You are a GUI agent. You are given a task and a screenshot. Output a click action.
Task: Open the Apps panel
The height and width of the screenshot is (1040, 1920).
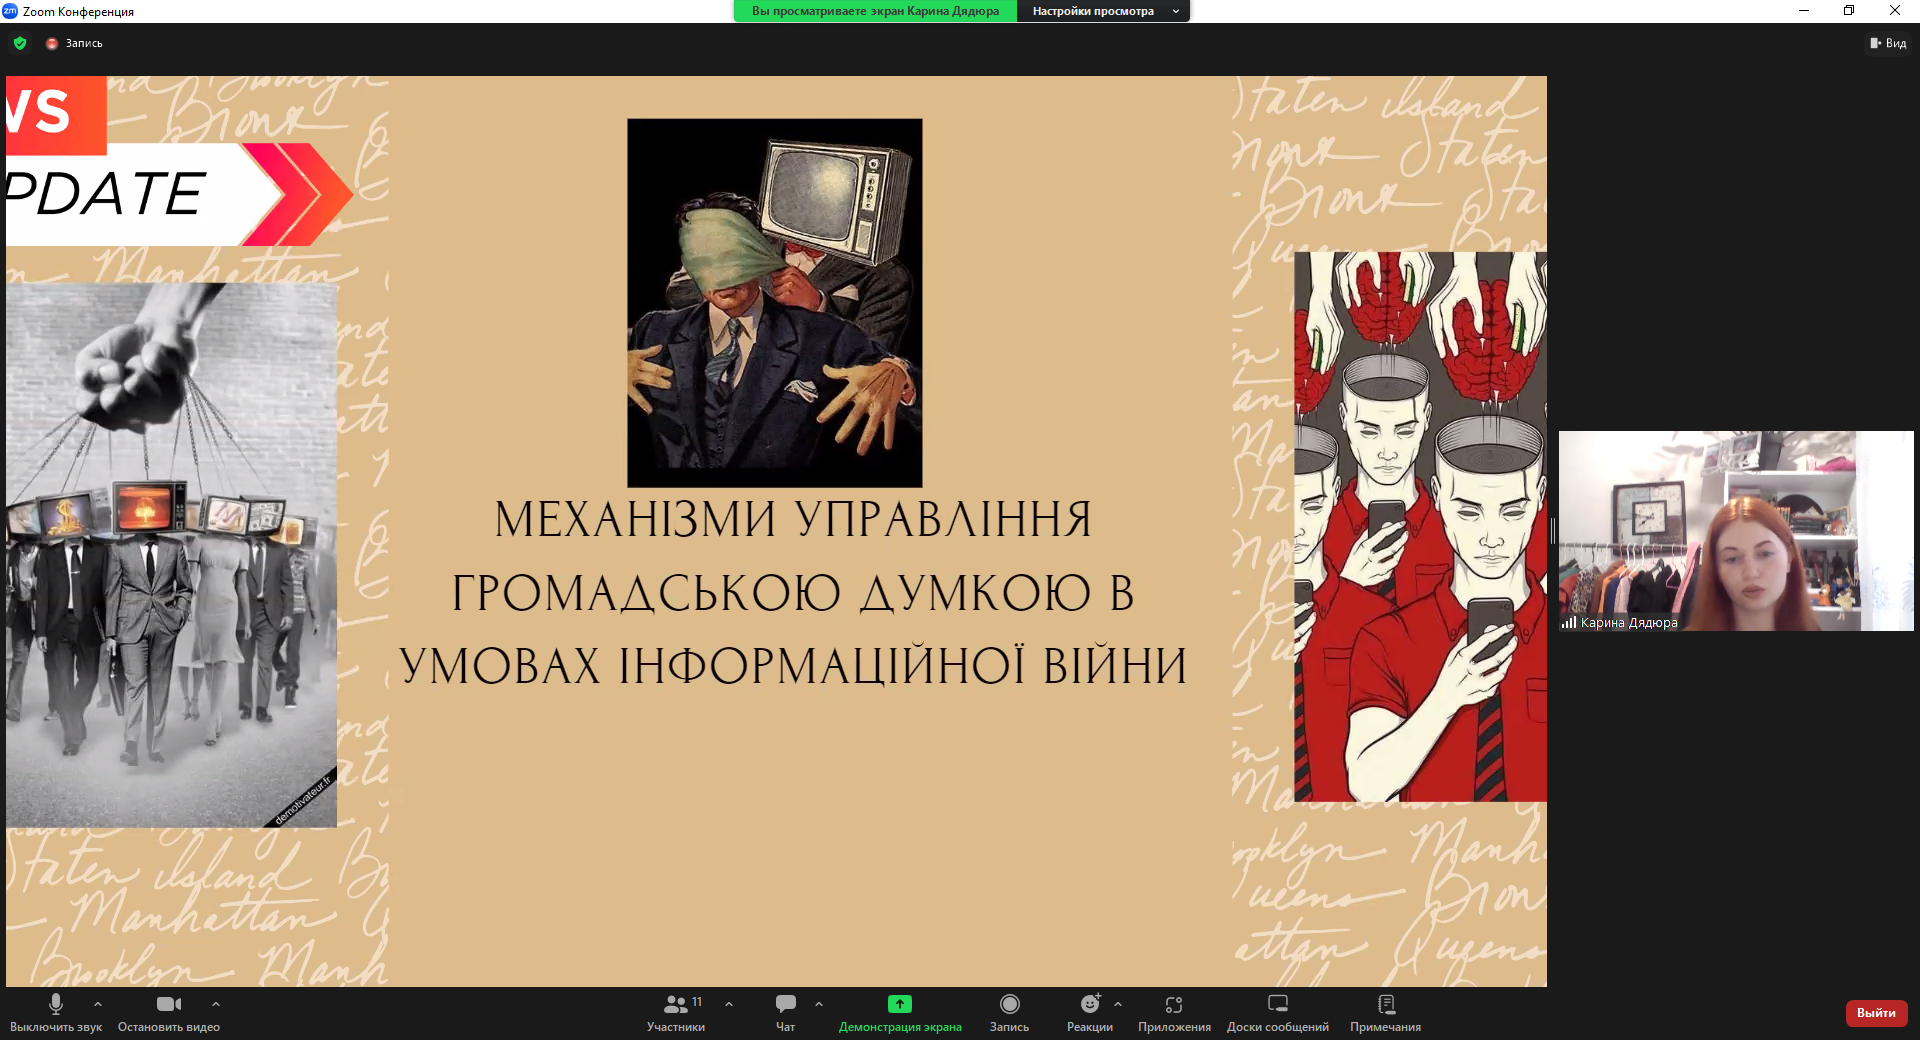pos(1174,1012)
